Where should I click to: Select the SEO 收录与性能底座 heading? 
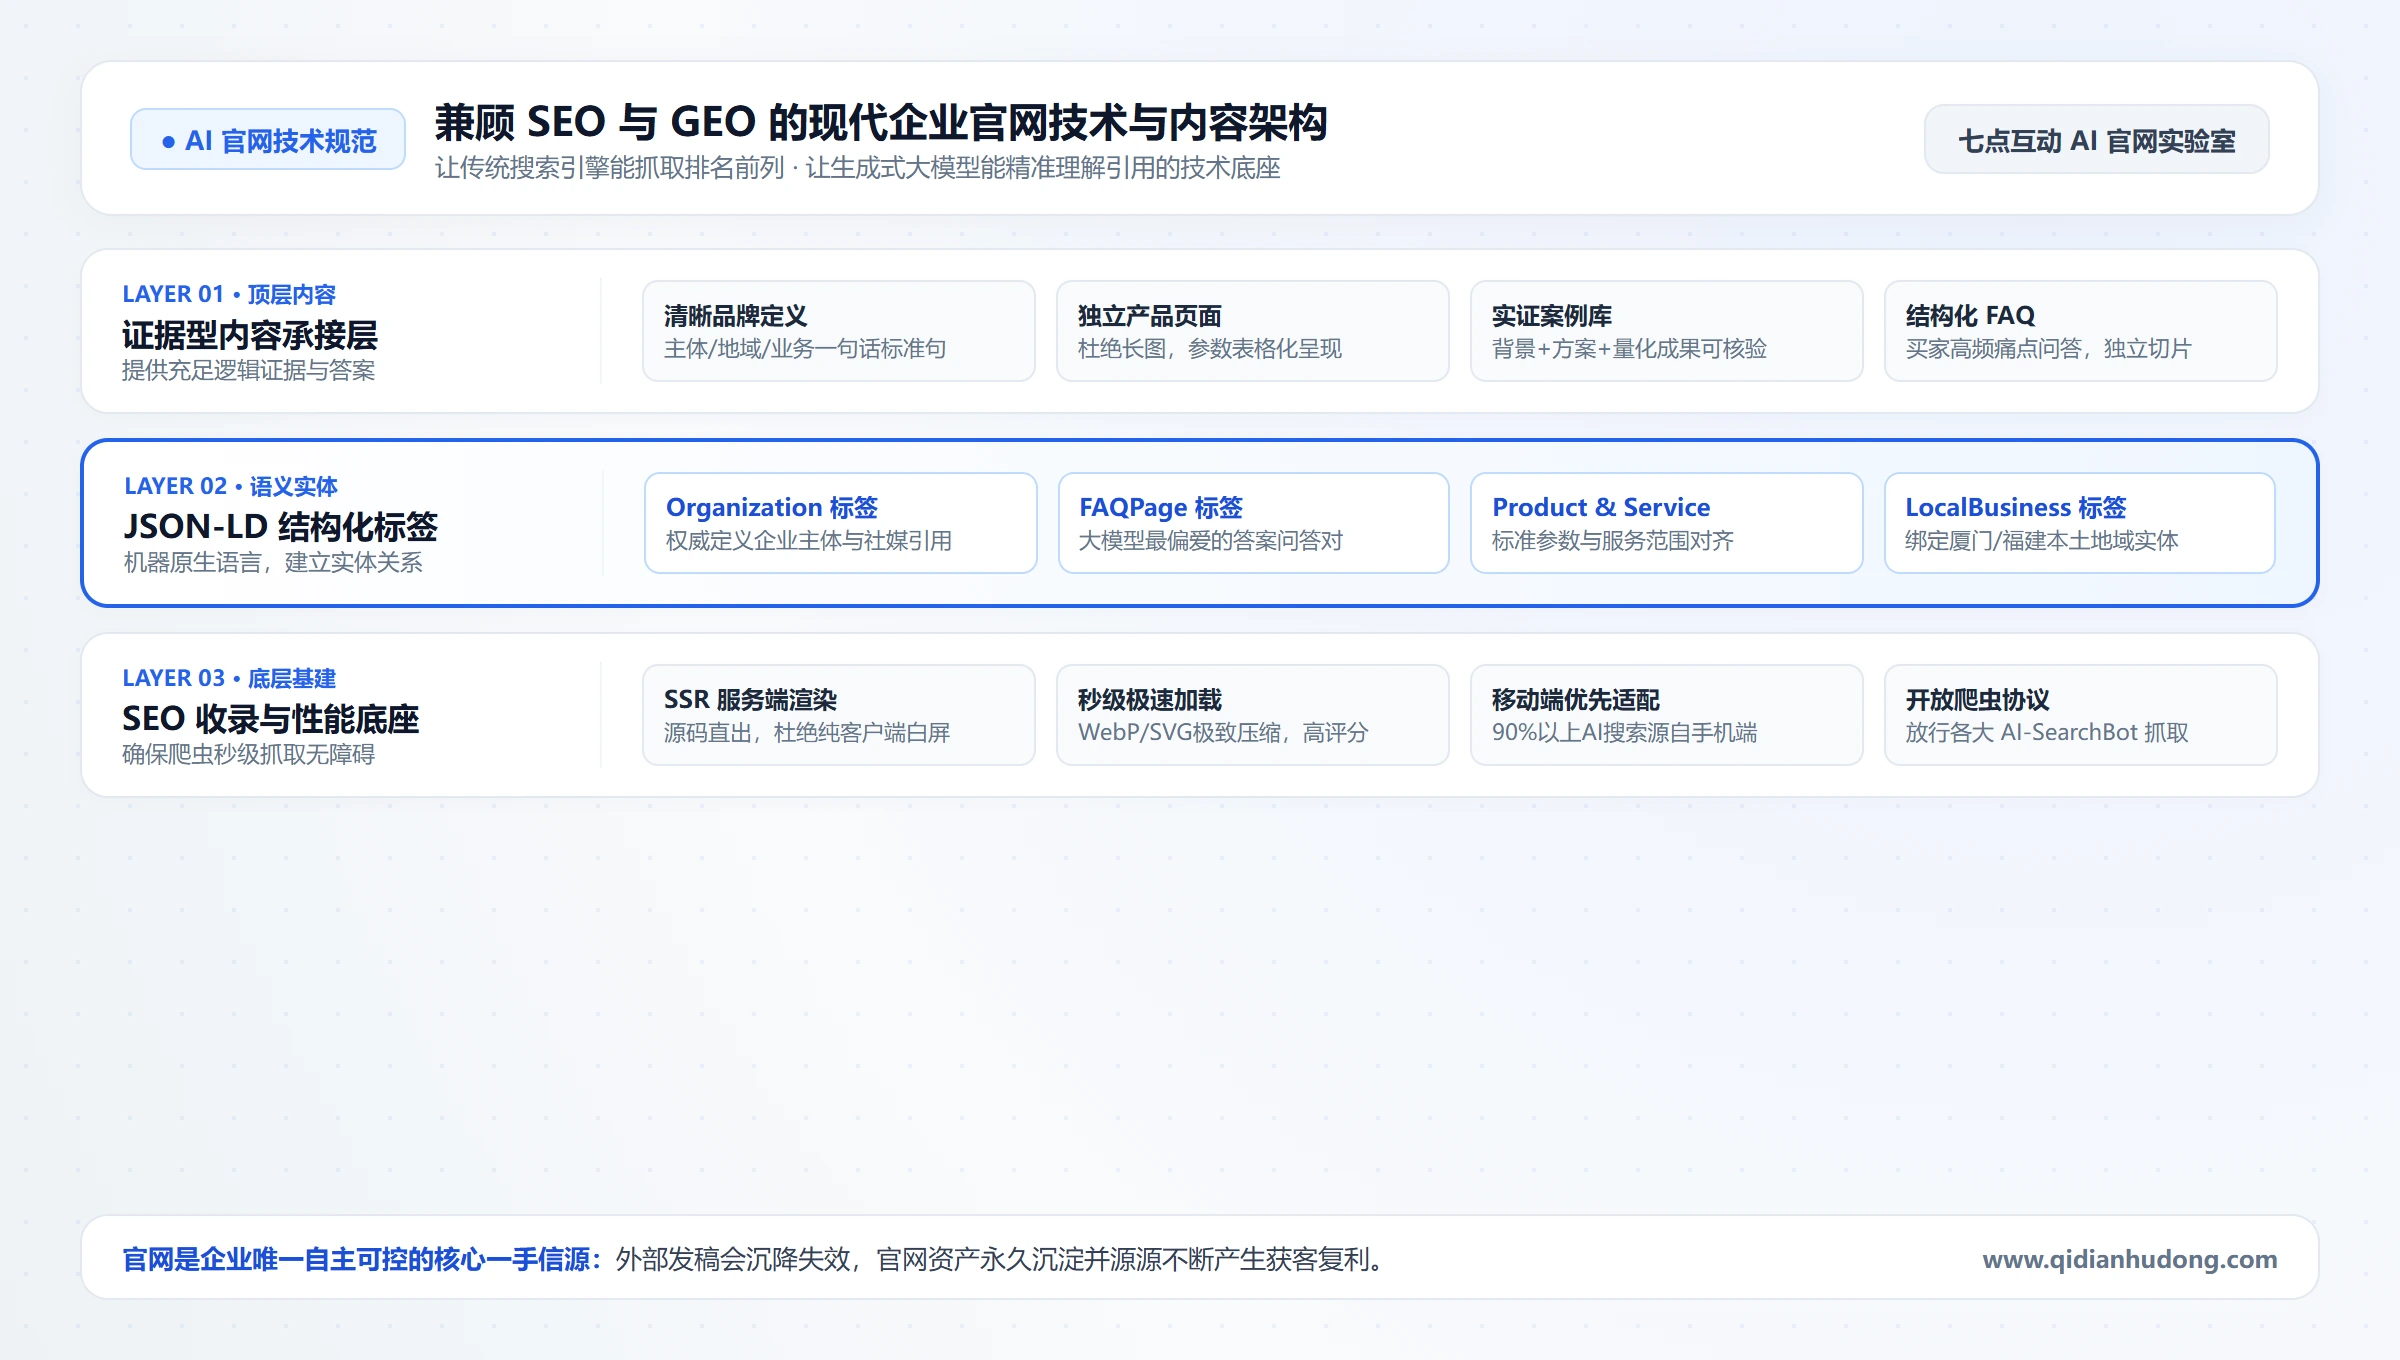271,719
